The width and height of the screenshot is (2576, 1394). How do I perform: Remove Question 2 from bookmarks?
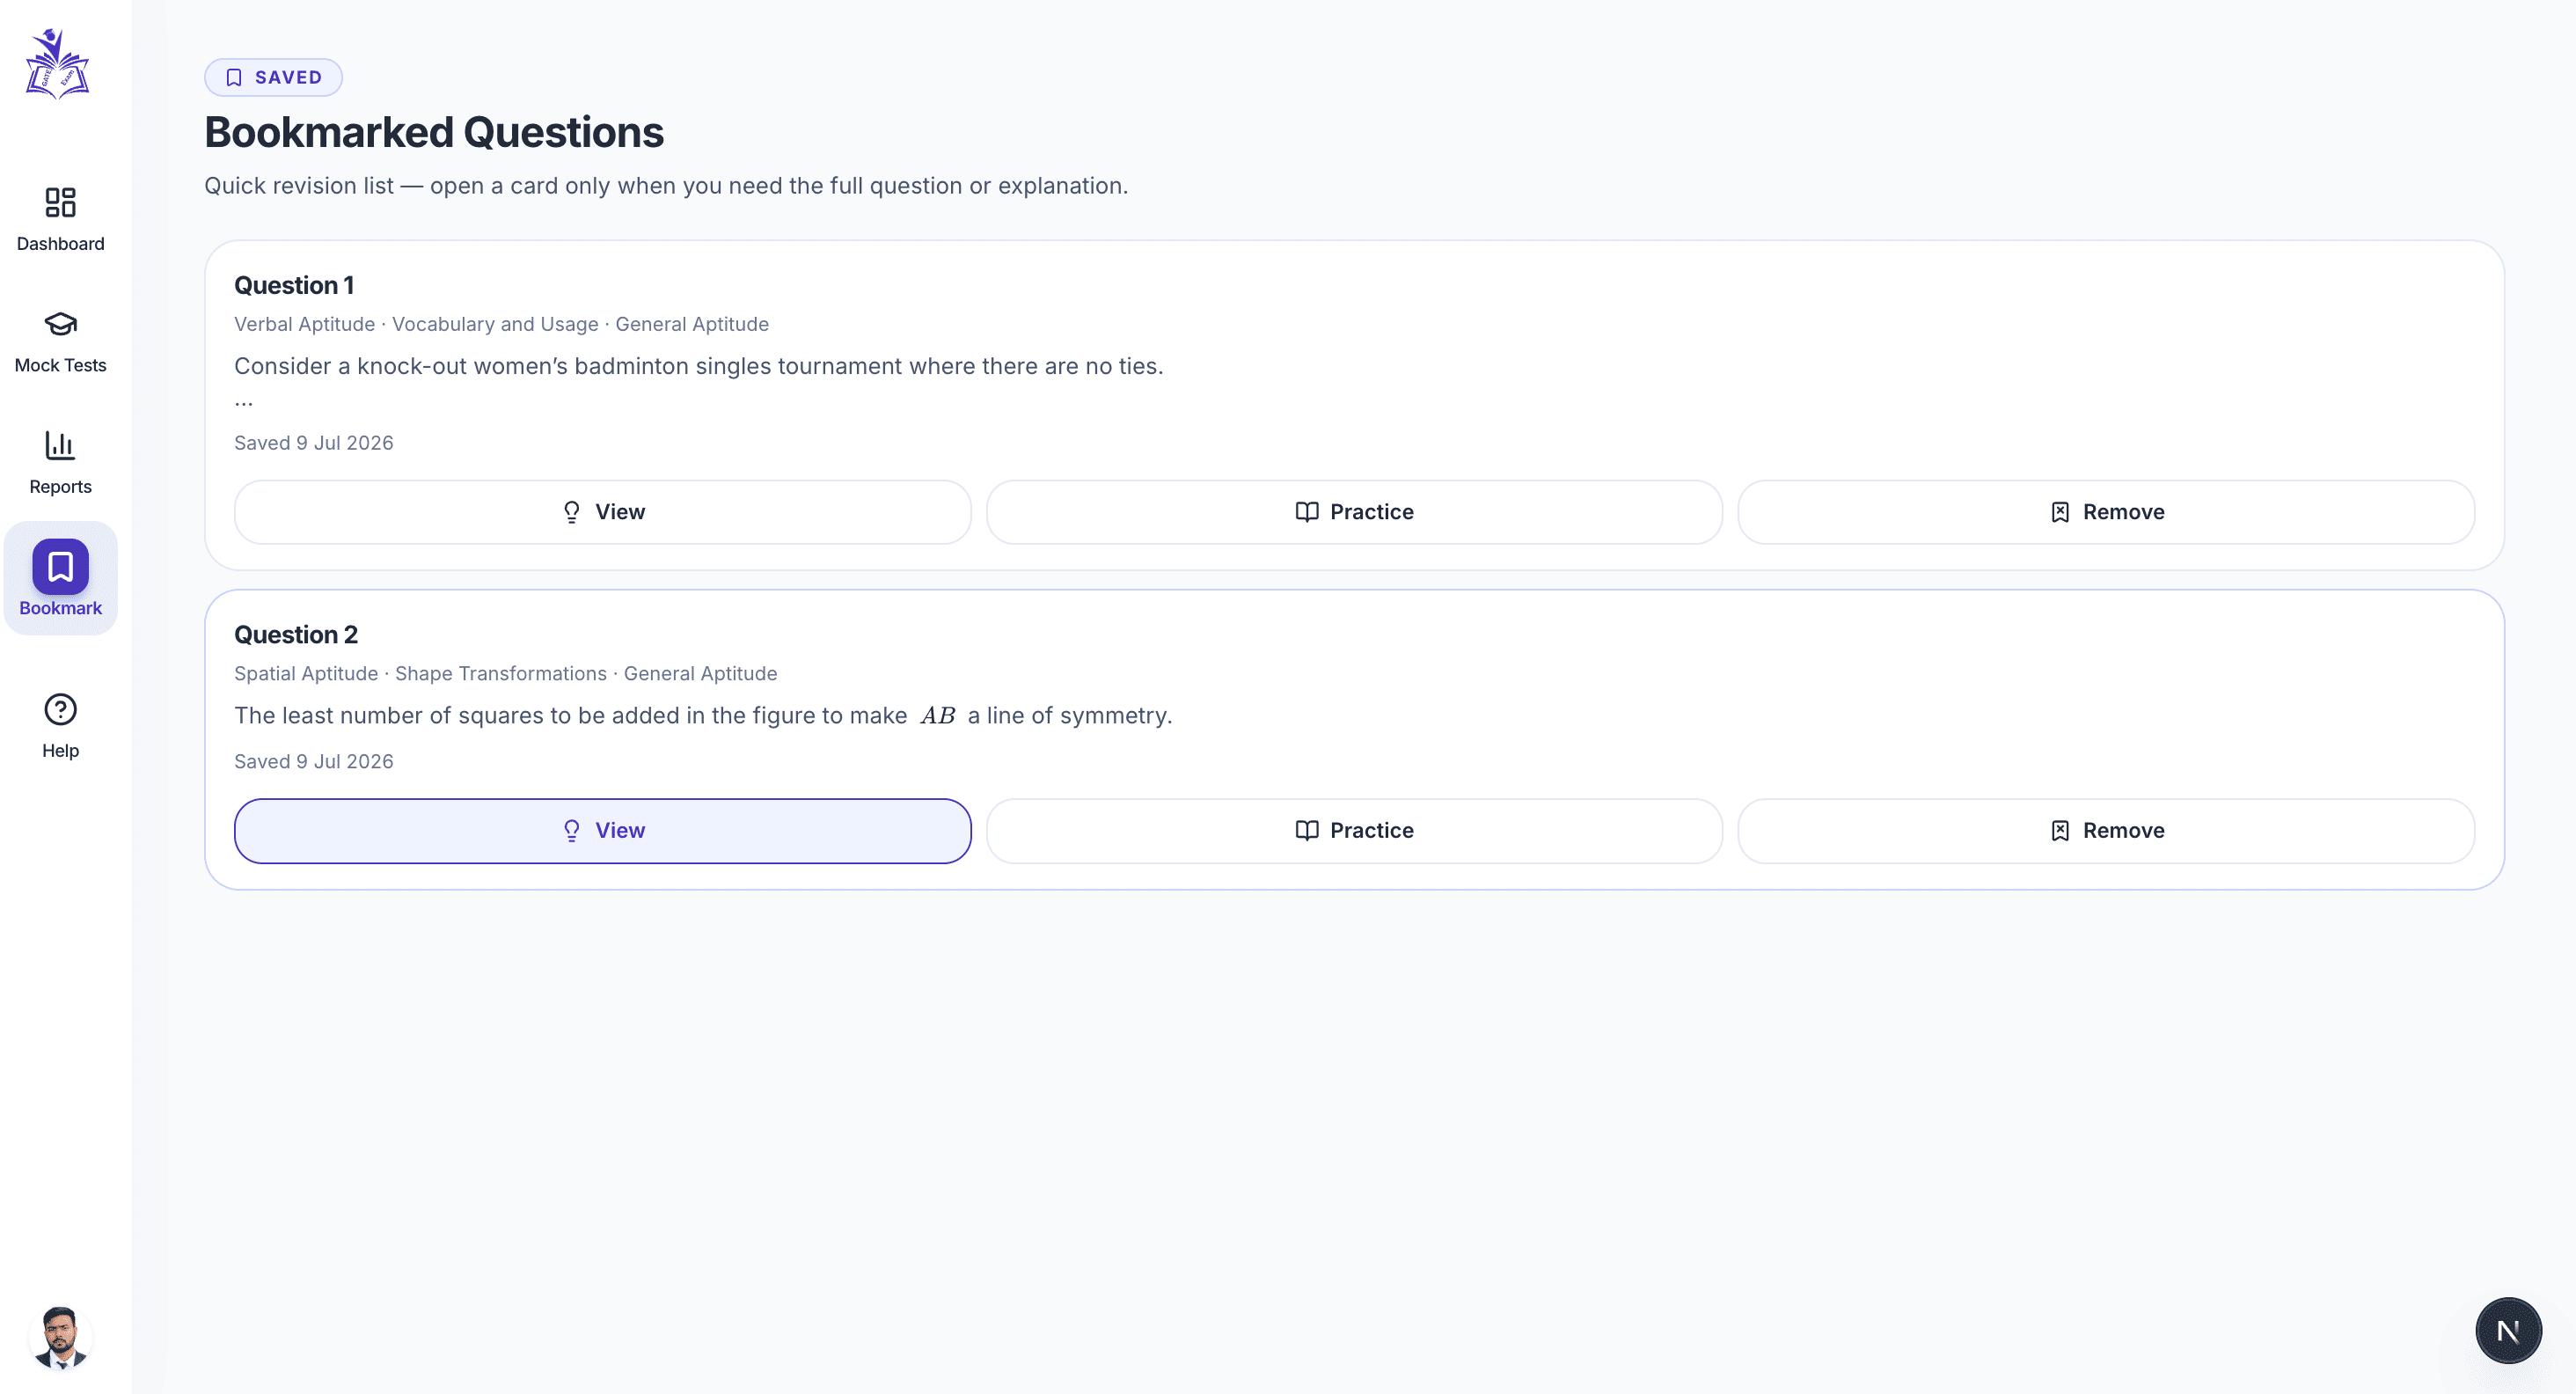point(2106,831)
